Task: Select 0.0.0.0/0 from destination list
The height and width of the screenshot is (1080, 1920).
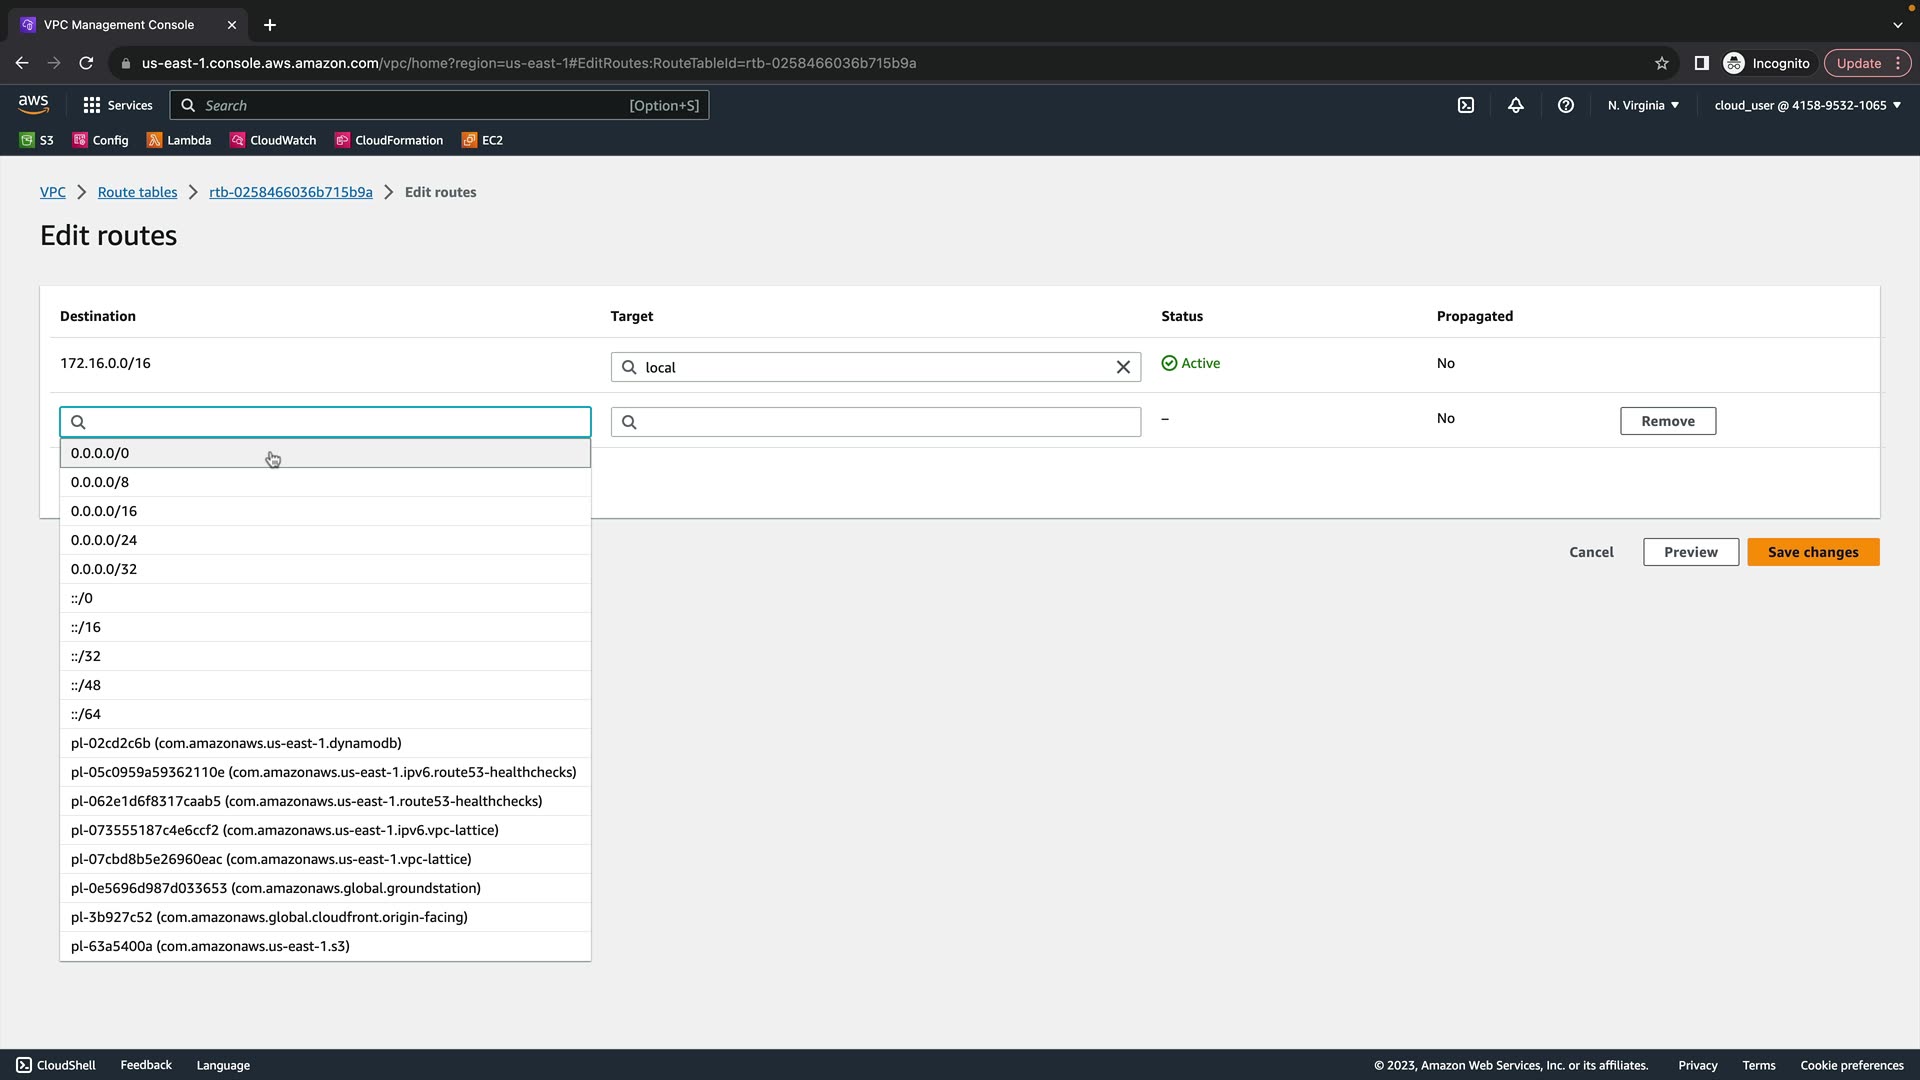Action: 100,453
